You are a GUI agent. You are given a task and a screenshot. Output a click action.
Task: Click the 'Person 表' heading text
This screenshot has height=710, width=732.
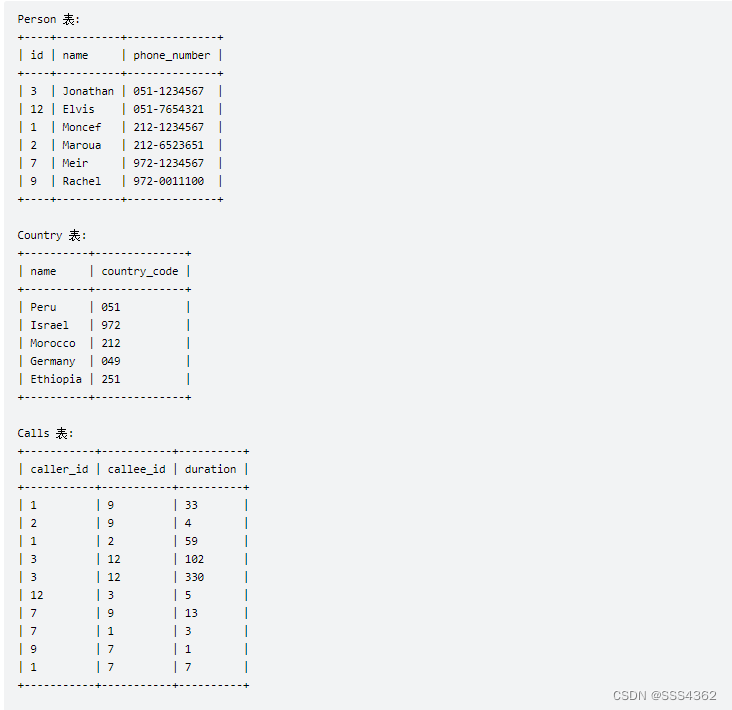tap(49, 19)
